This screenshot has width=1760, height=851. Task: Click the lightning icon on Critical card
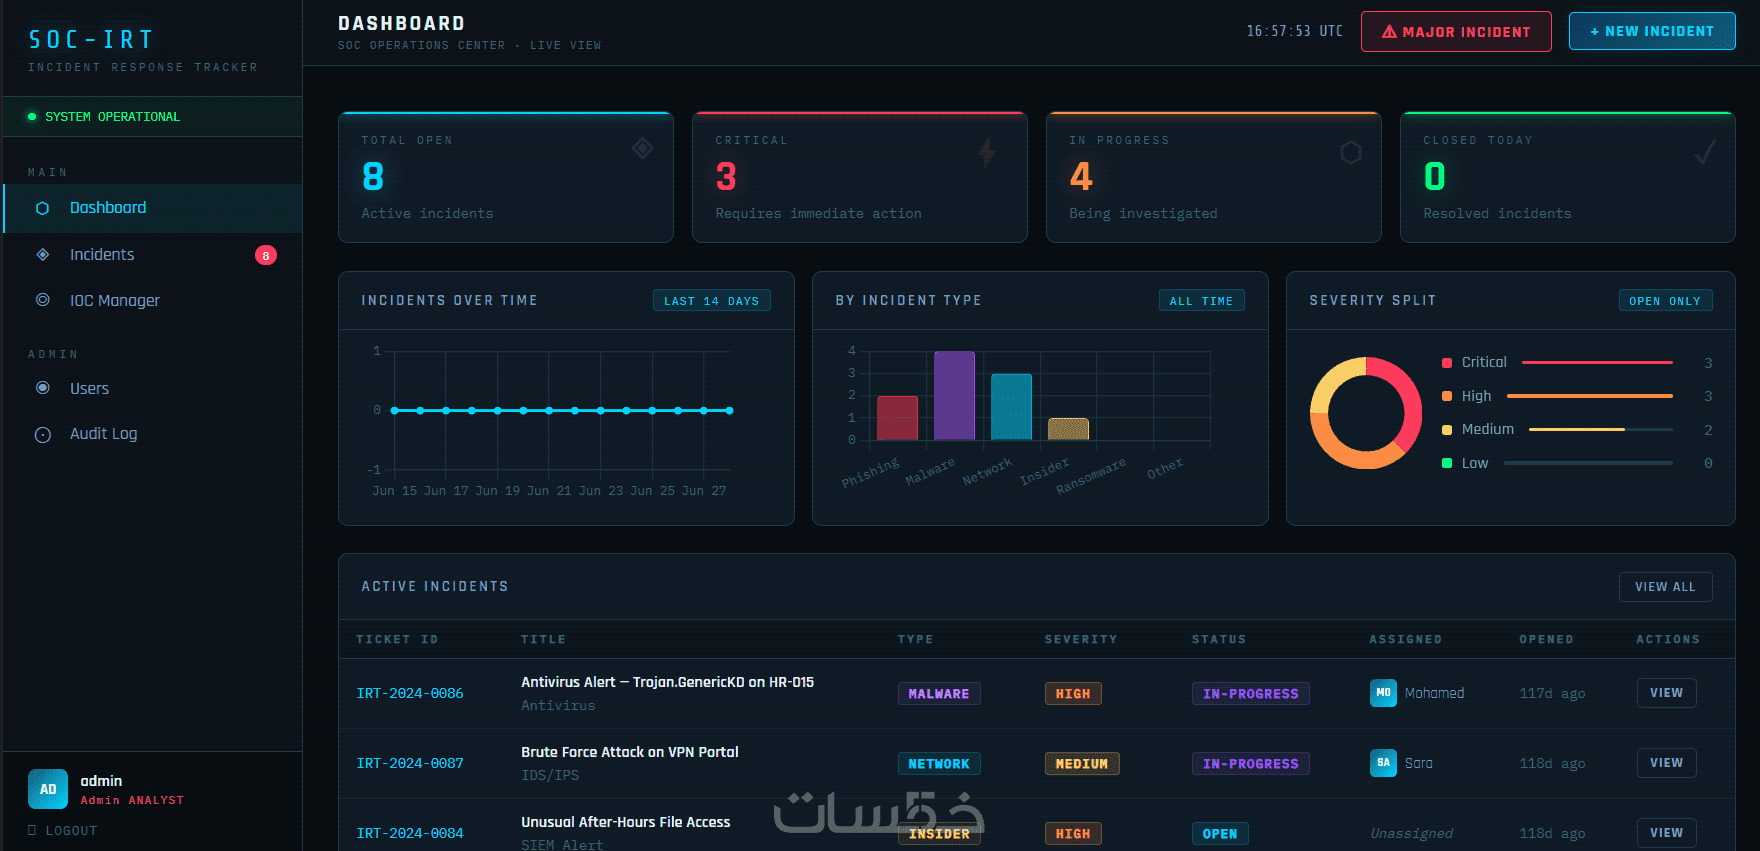(987, 152)
